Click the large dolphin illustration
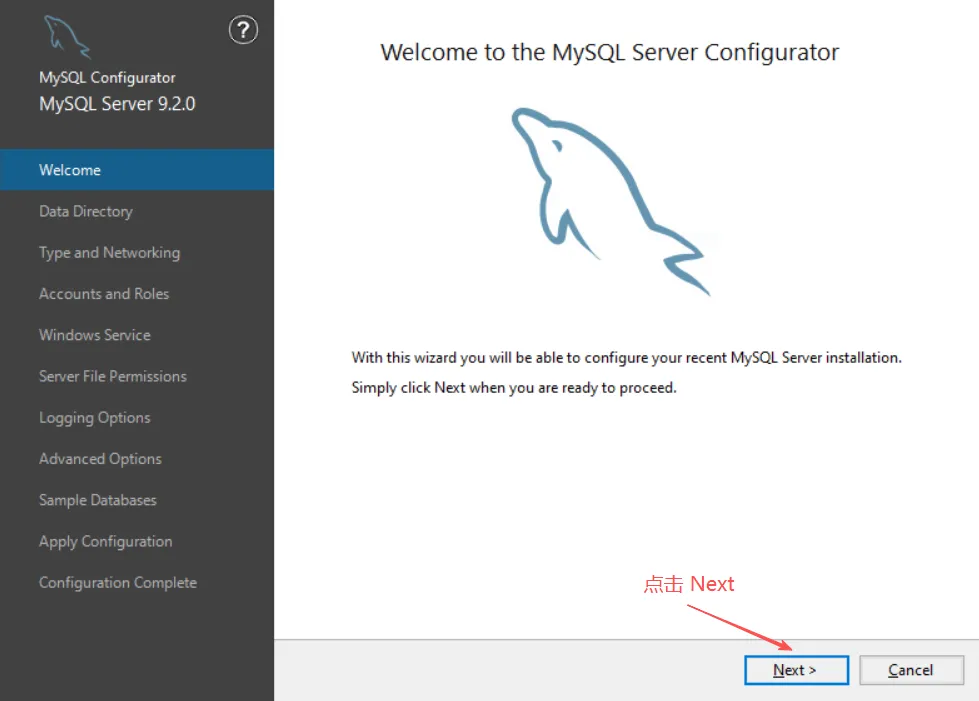Screen dimensions: 979x701 pyautogui.click(x=610, y=201)
